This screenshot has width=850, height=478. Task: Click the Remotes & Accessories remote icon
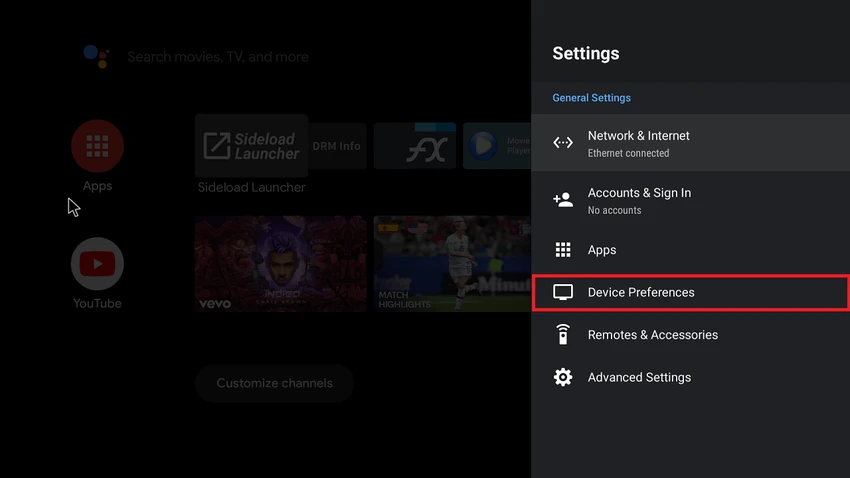(x=563, y=334)
